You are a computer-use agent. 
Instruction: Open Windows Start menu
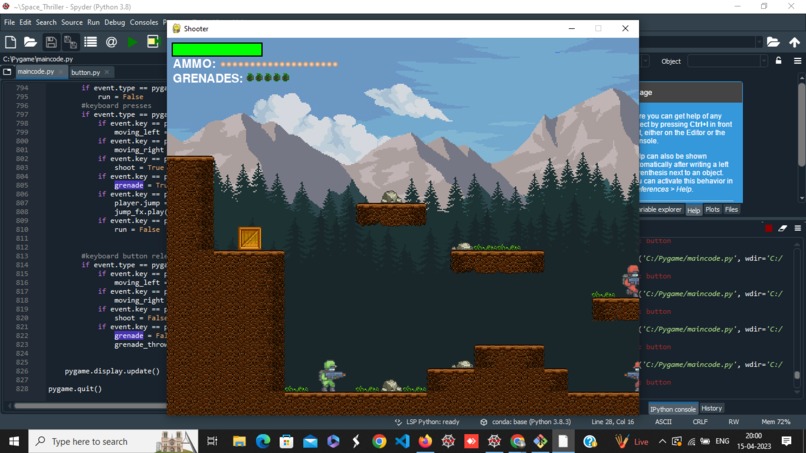tap(14, 441)
